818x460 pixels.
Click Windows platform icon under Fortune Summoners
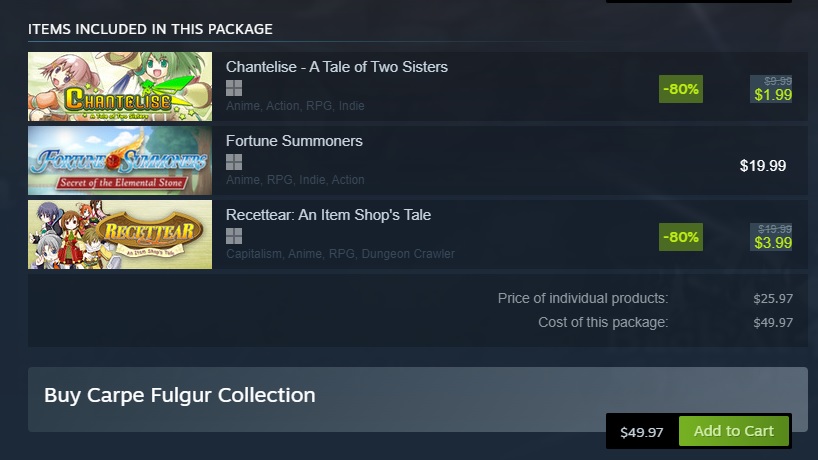pyautogui.click(x=234, y=162)
